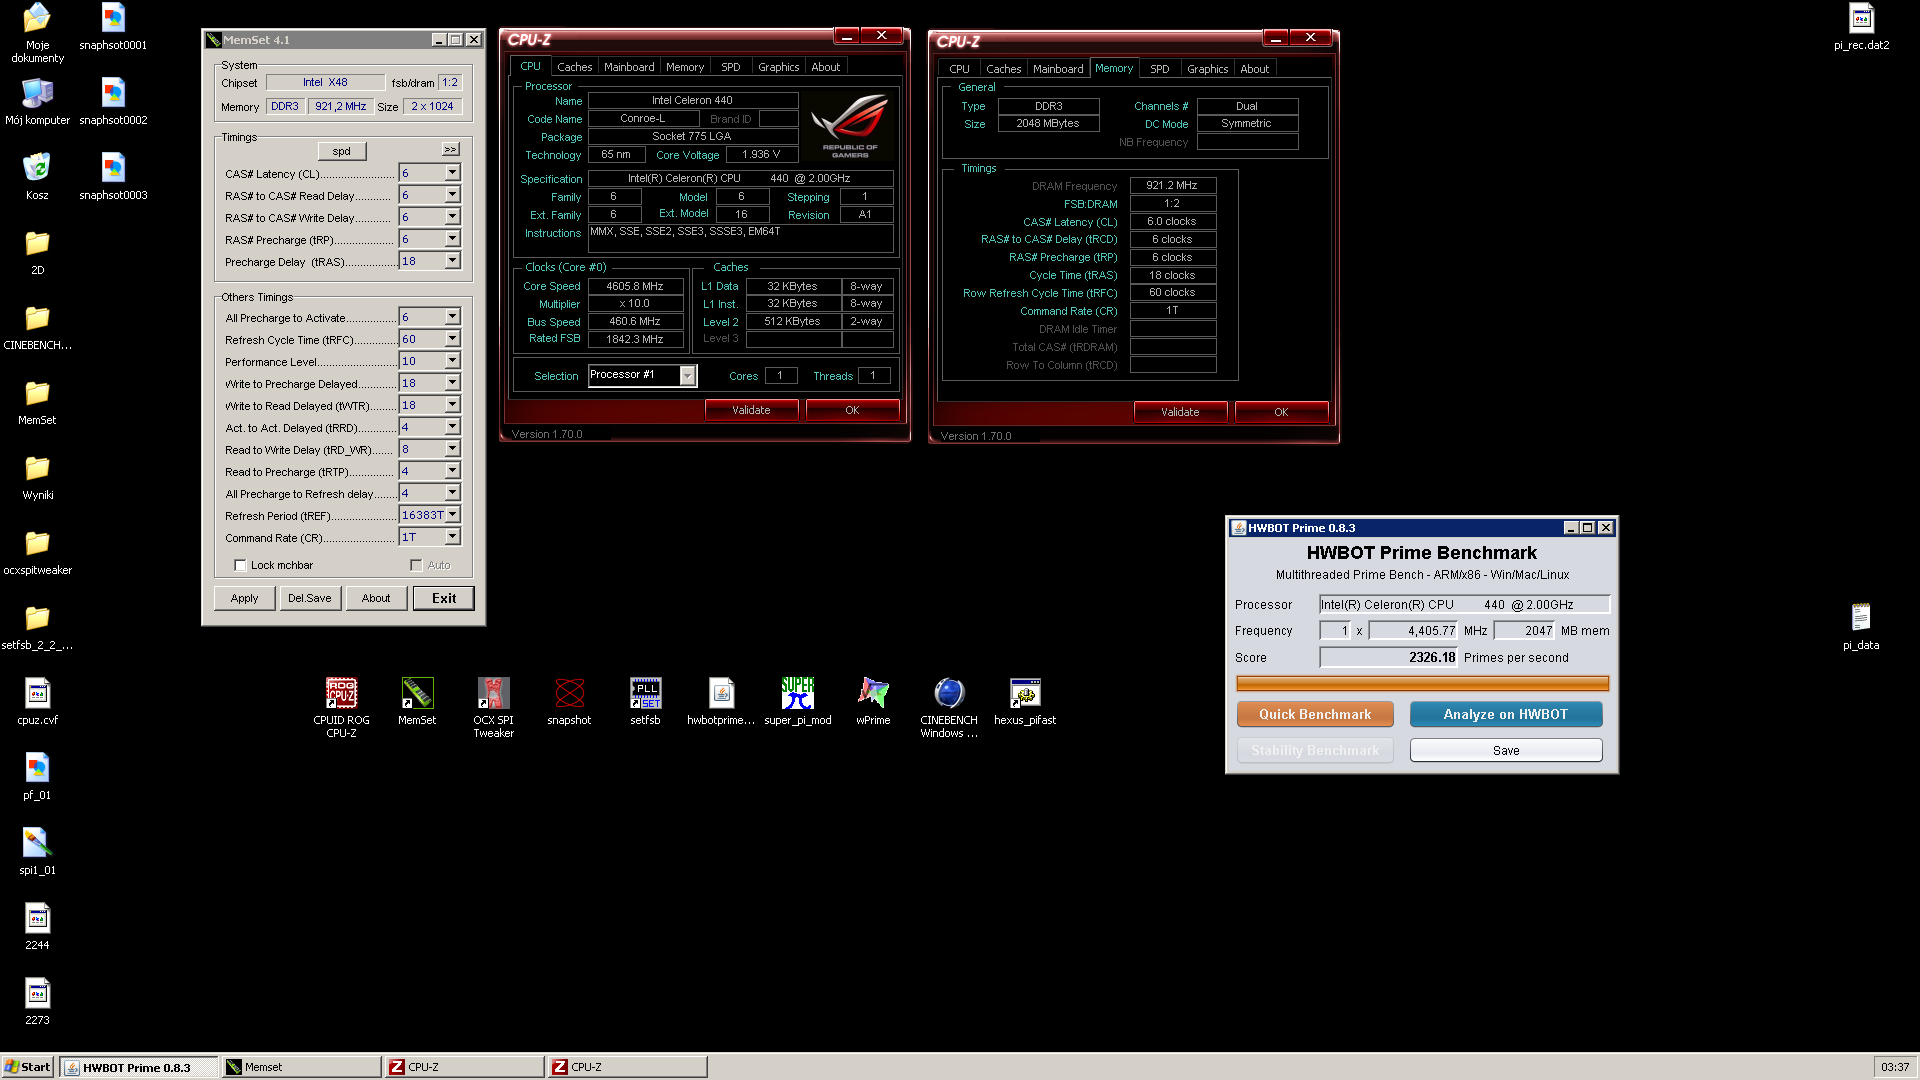Switch to Memset taskbar button

pos(302,1067)
